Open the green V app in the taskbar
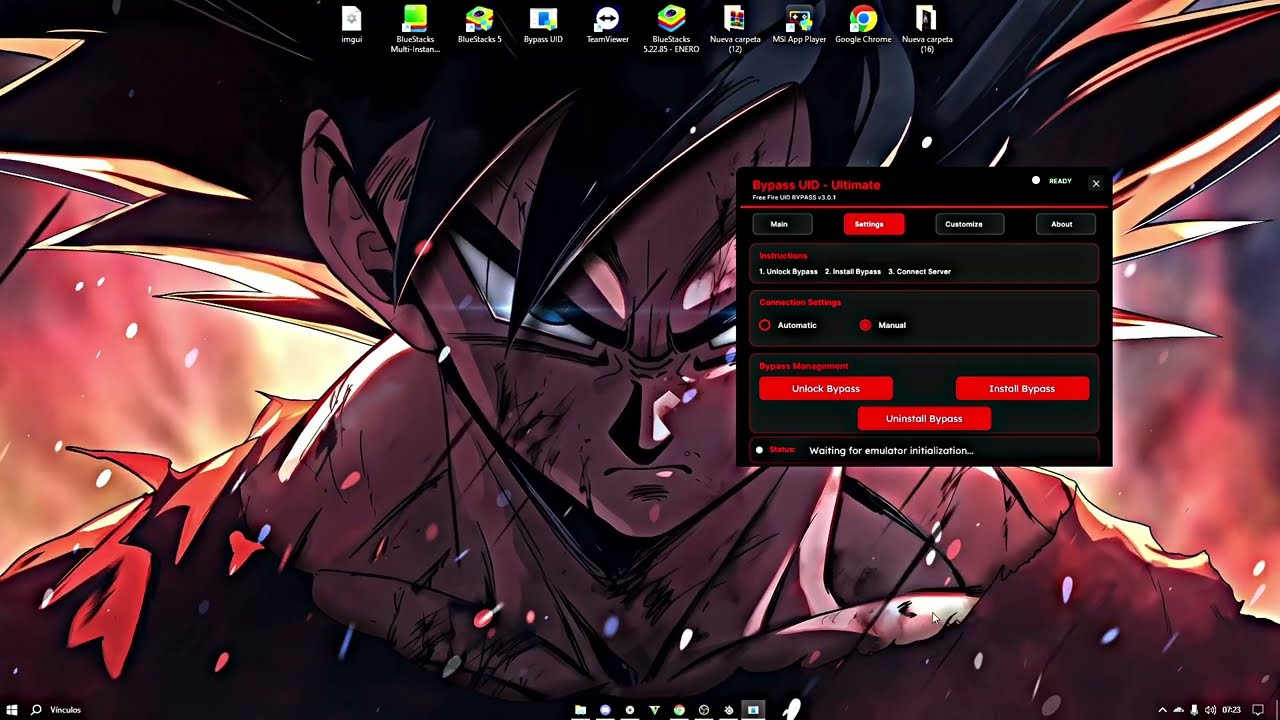This screenshot has height=720, width=1280. [x=654, y=710]
